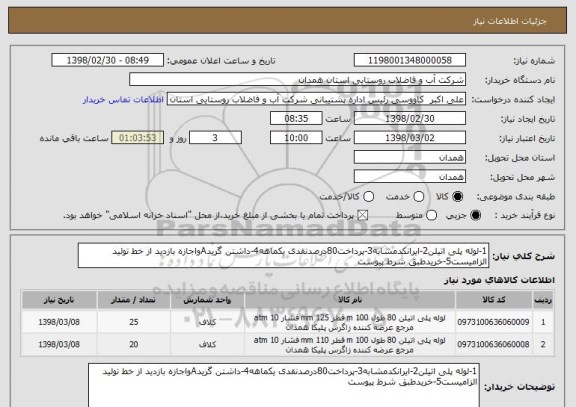Click product code 0973100636060008
The height and width of the screenshot is (407, 576).
(493, 345)
